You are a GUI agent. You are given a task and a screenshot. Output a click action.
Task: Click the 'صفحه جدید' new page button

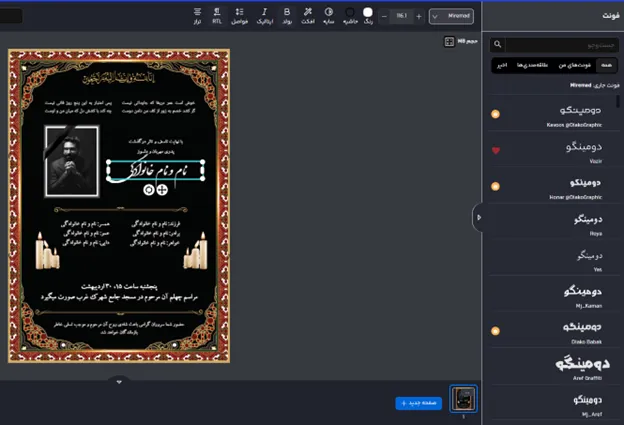click(418, 402)
